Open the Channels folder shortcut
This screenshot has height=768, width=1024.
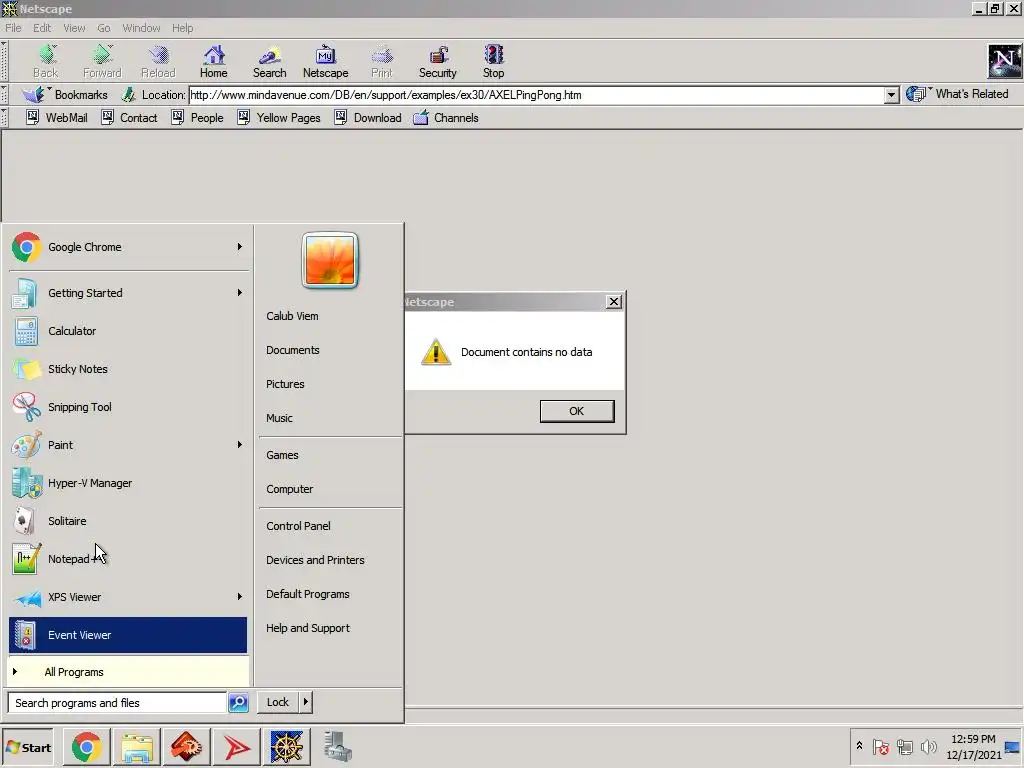[x=446, y=118]
